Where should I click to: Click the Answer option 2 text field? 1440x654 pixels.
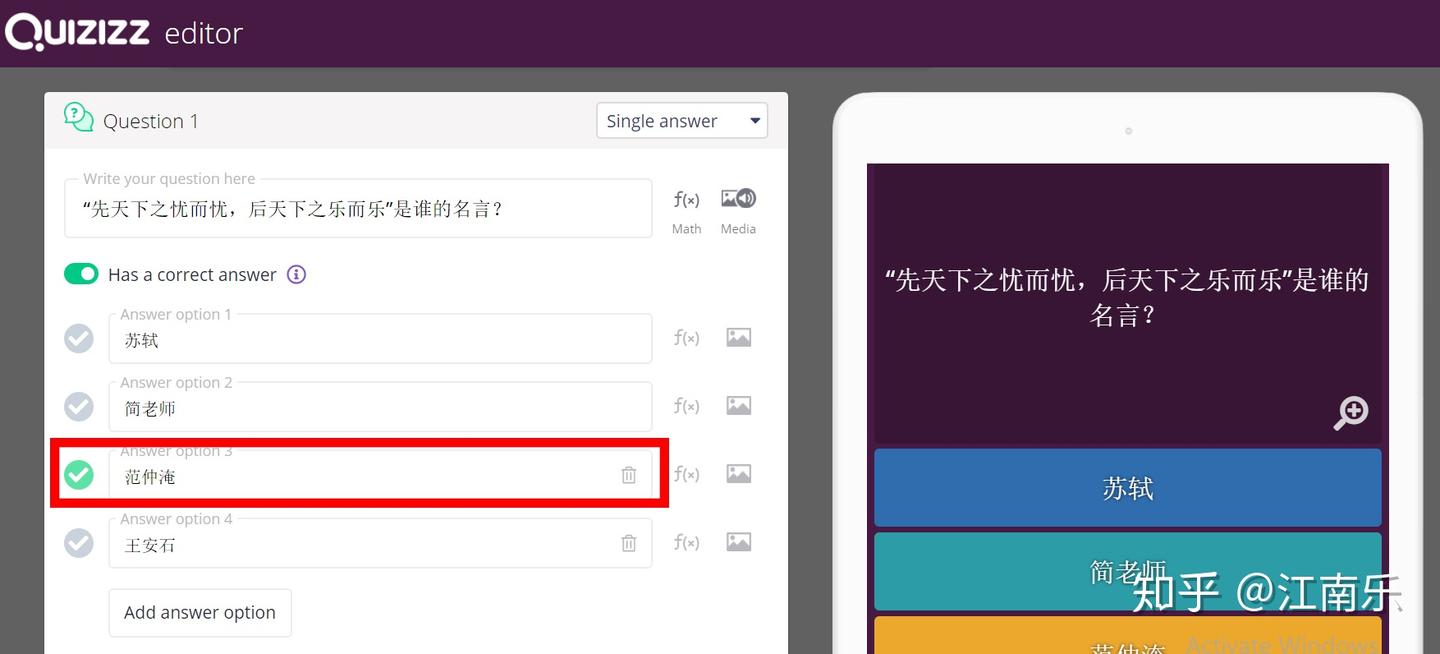(x=380, y=406)
